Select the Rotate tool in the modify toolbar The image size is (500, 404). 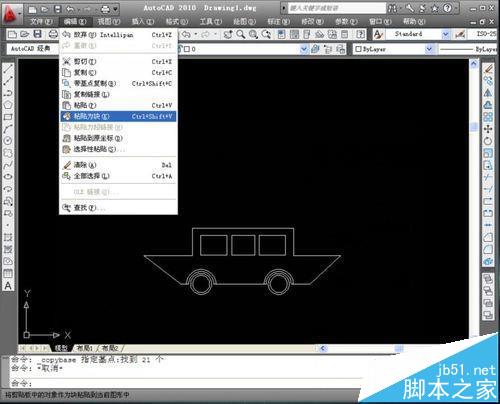(488, 141)
